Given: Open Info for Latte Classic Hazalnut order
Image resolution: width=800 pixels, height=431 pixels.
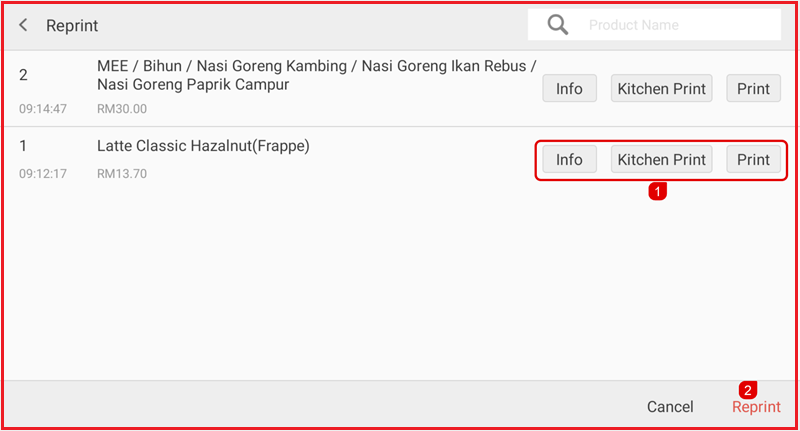Looking at the screenshot, I should click(x=569, y=160).
